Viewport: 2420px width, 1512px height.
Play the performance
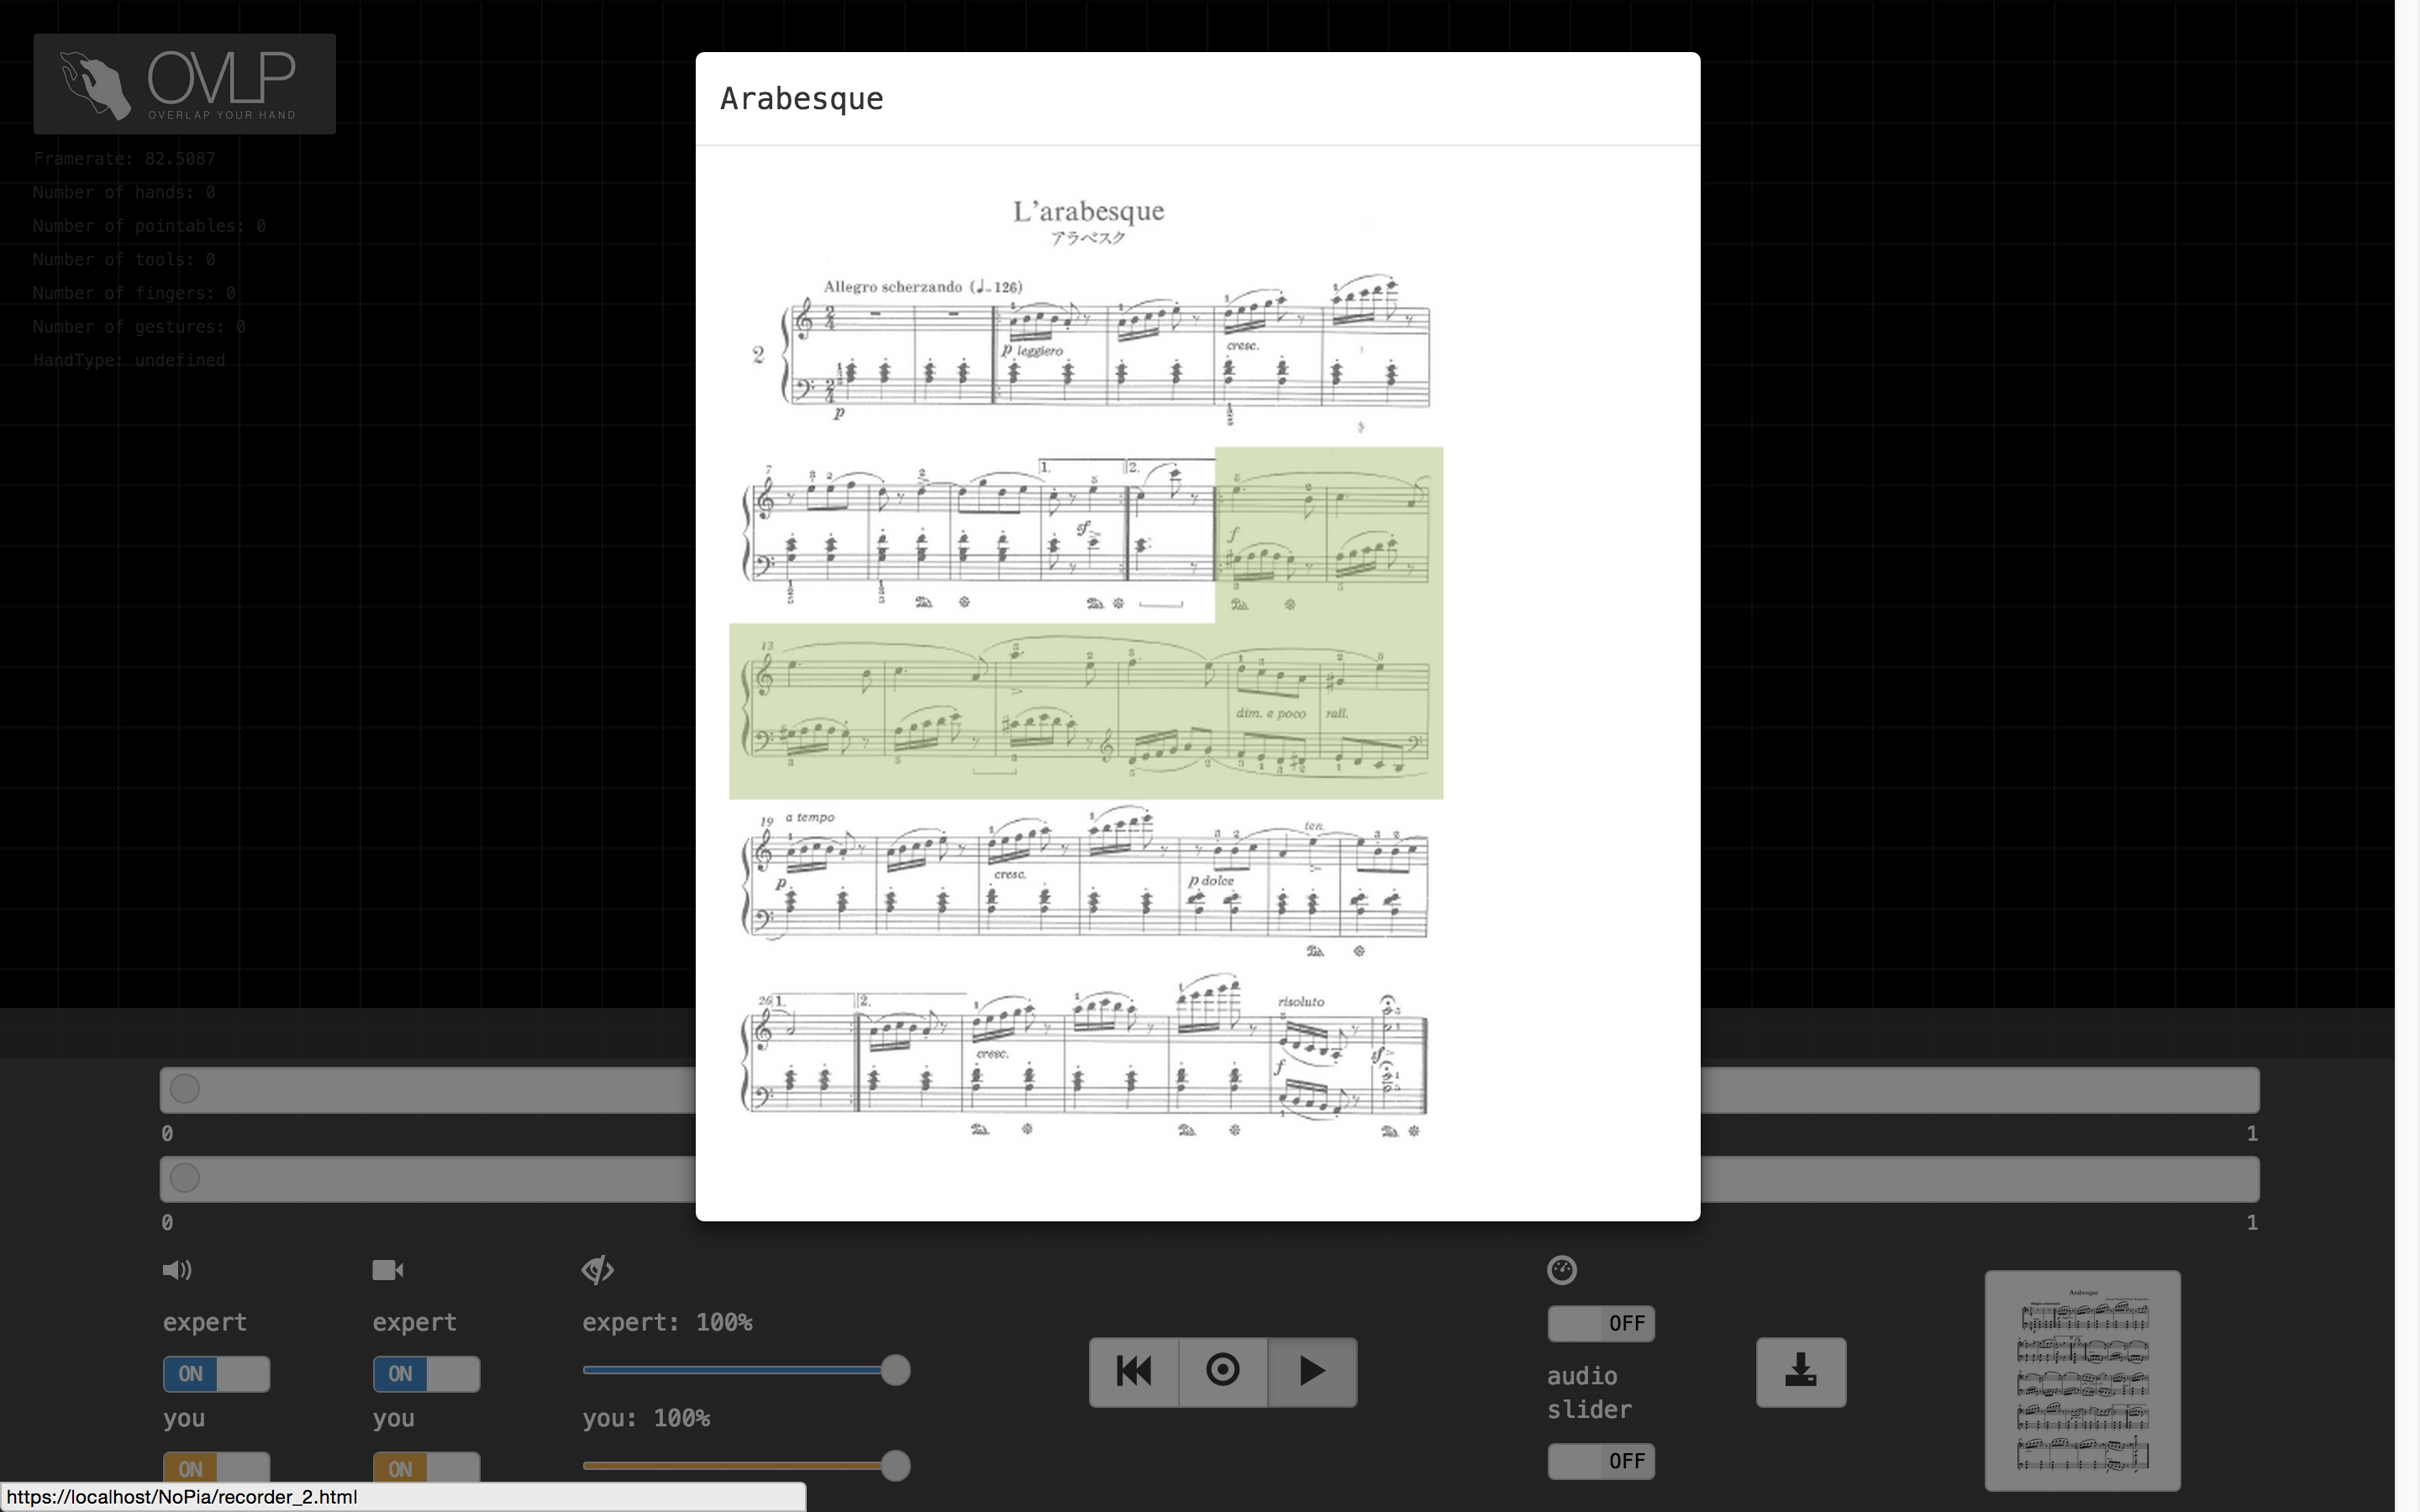(1312, 1371)
